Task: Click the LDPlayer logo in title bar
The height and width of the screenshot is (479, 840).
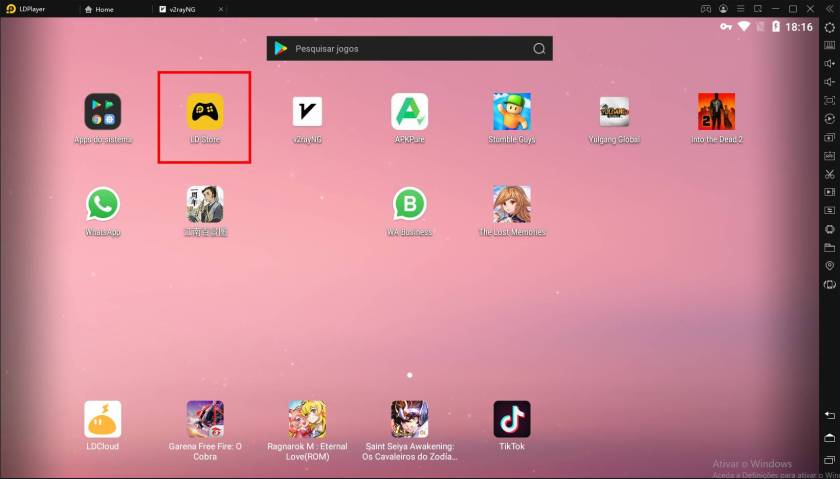Action: [11, 9]
